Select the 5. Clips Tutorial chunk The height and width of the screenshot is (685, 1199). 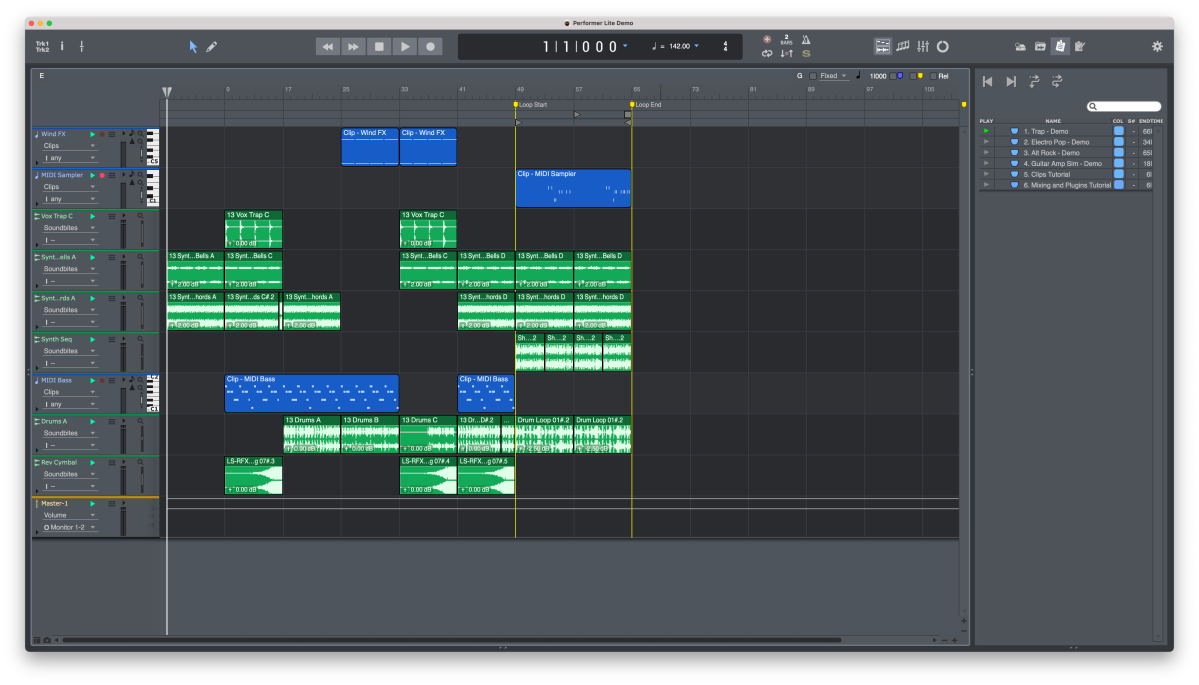[1047, 174]
